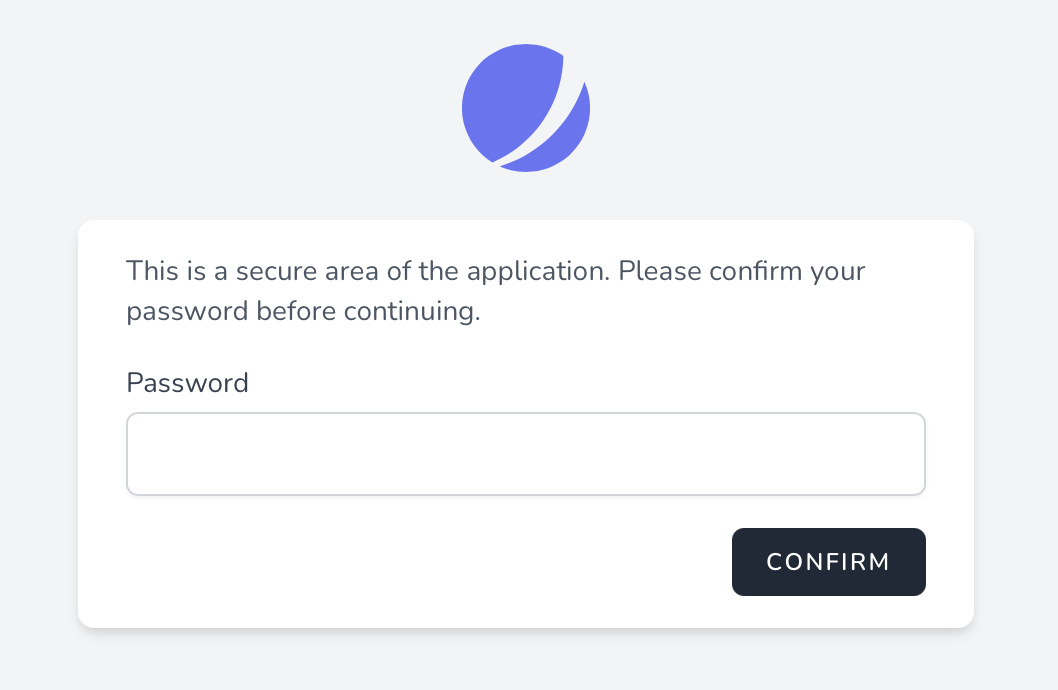Click the area below the CONFIRM button
The image size is (1058, 690).
pyautogui.click(x=828, y=608)
